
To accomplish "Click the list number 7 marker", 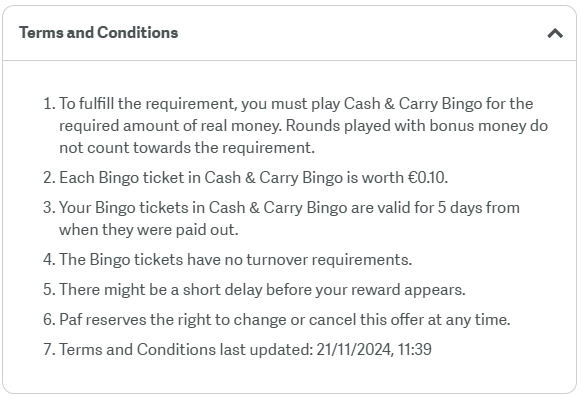I will click(49, 350).
